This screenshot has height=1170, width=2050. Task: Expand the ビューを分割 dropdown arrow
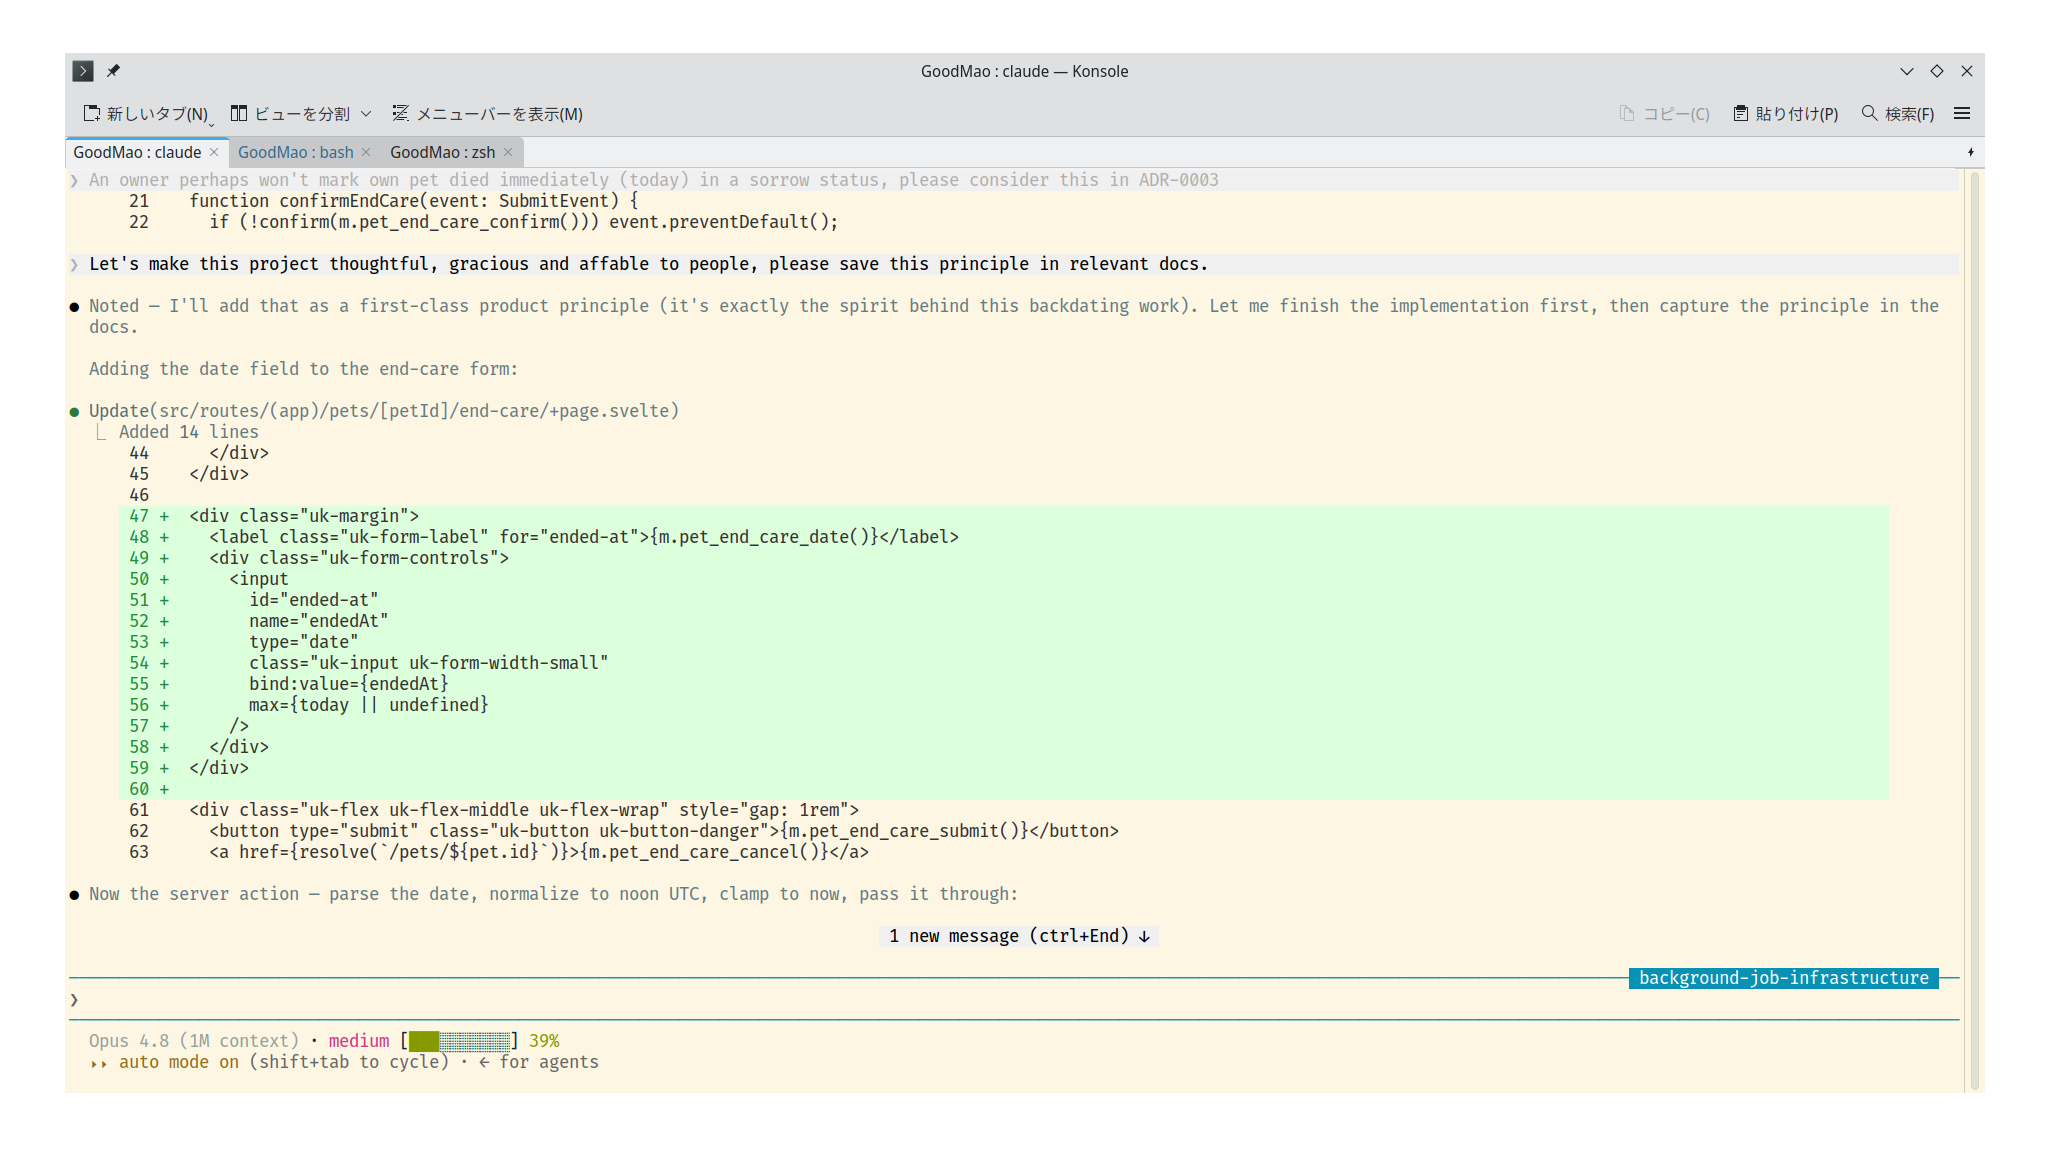[x=366, y=114]
